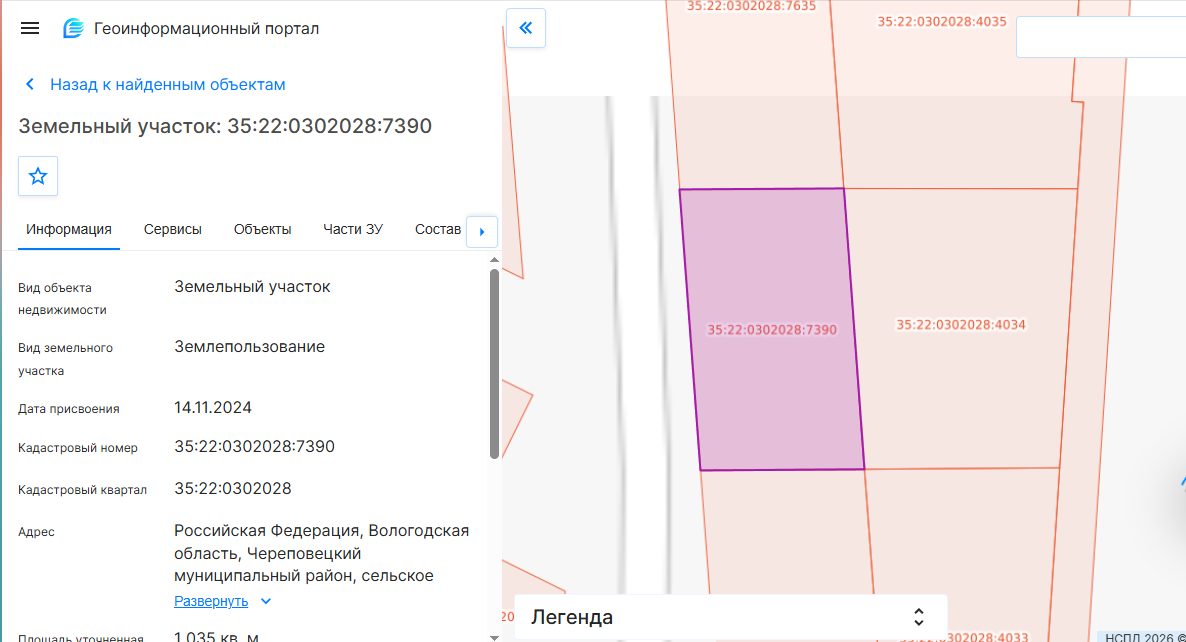The image size is (1186, 642).
Task: Switch to the Сервисы tab
Action: 172,229
